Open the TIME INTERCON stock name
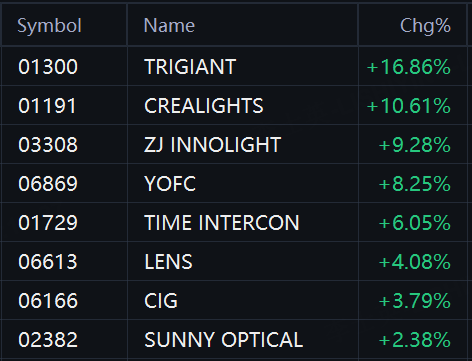The image size is (472, 361). (x=222, y=223)
